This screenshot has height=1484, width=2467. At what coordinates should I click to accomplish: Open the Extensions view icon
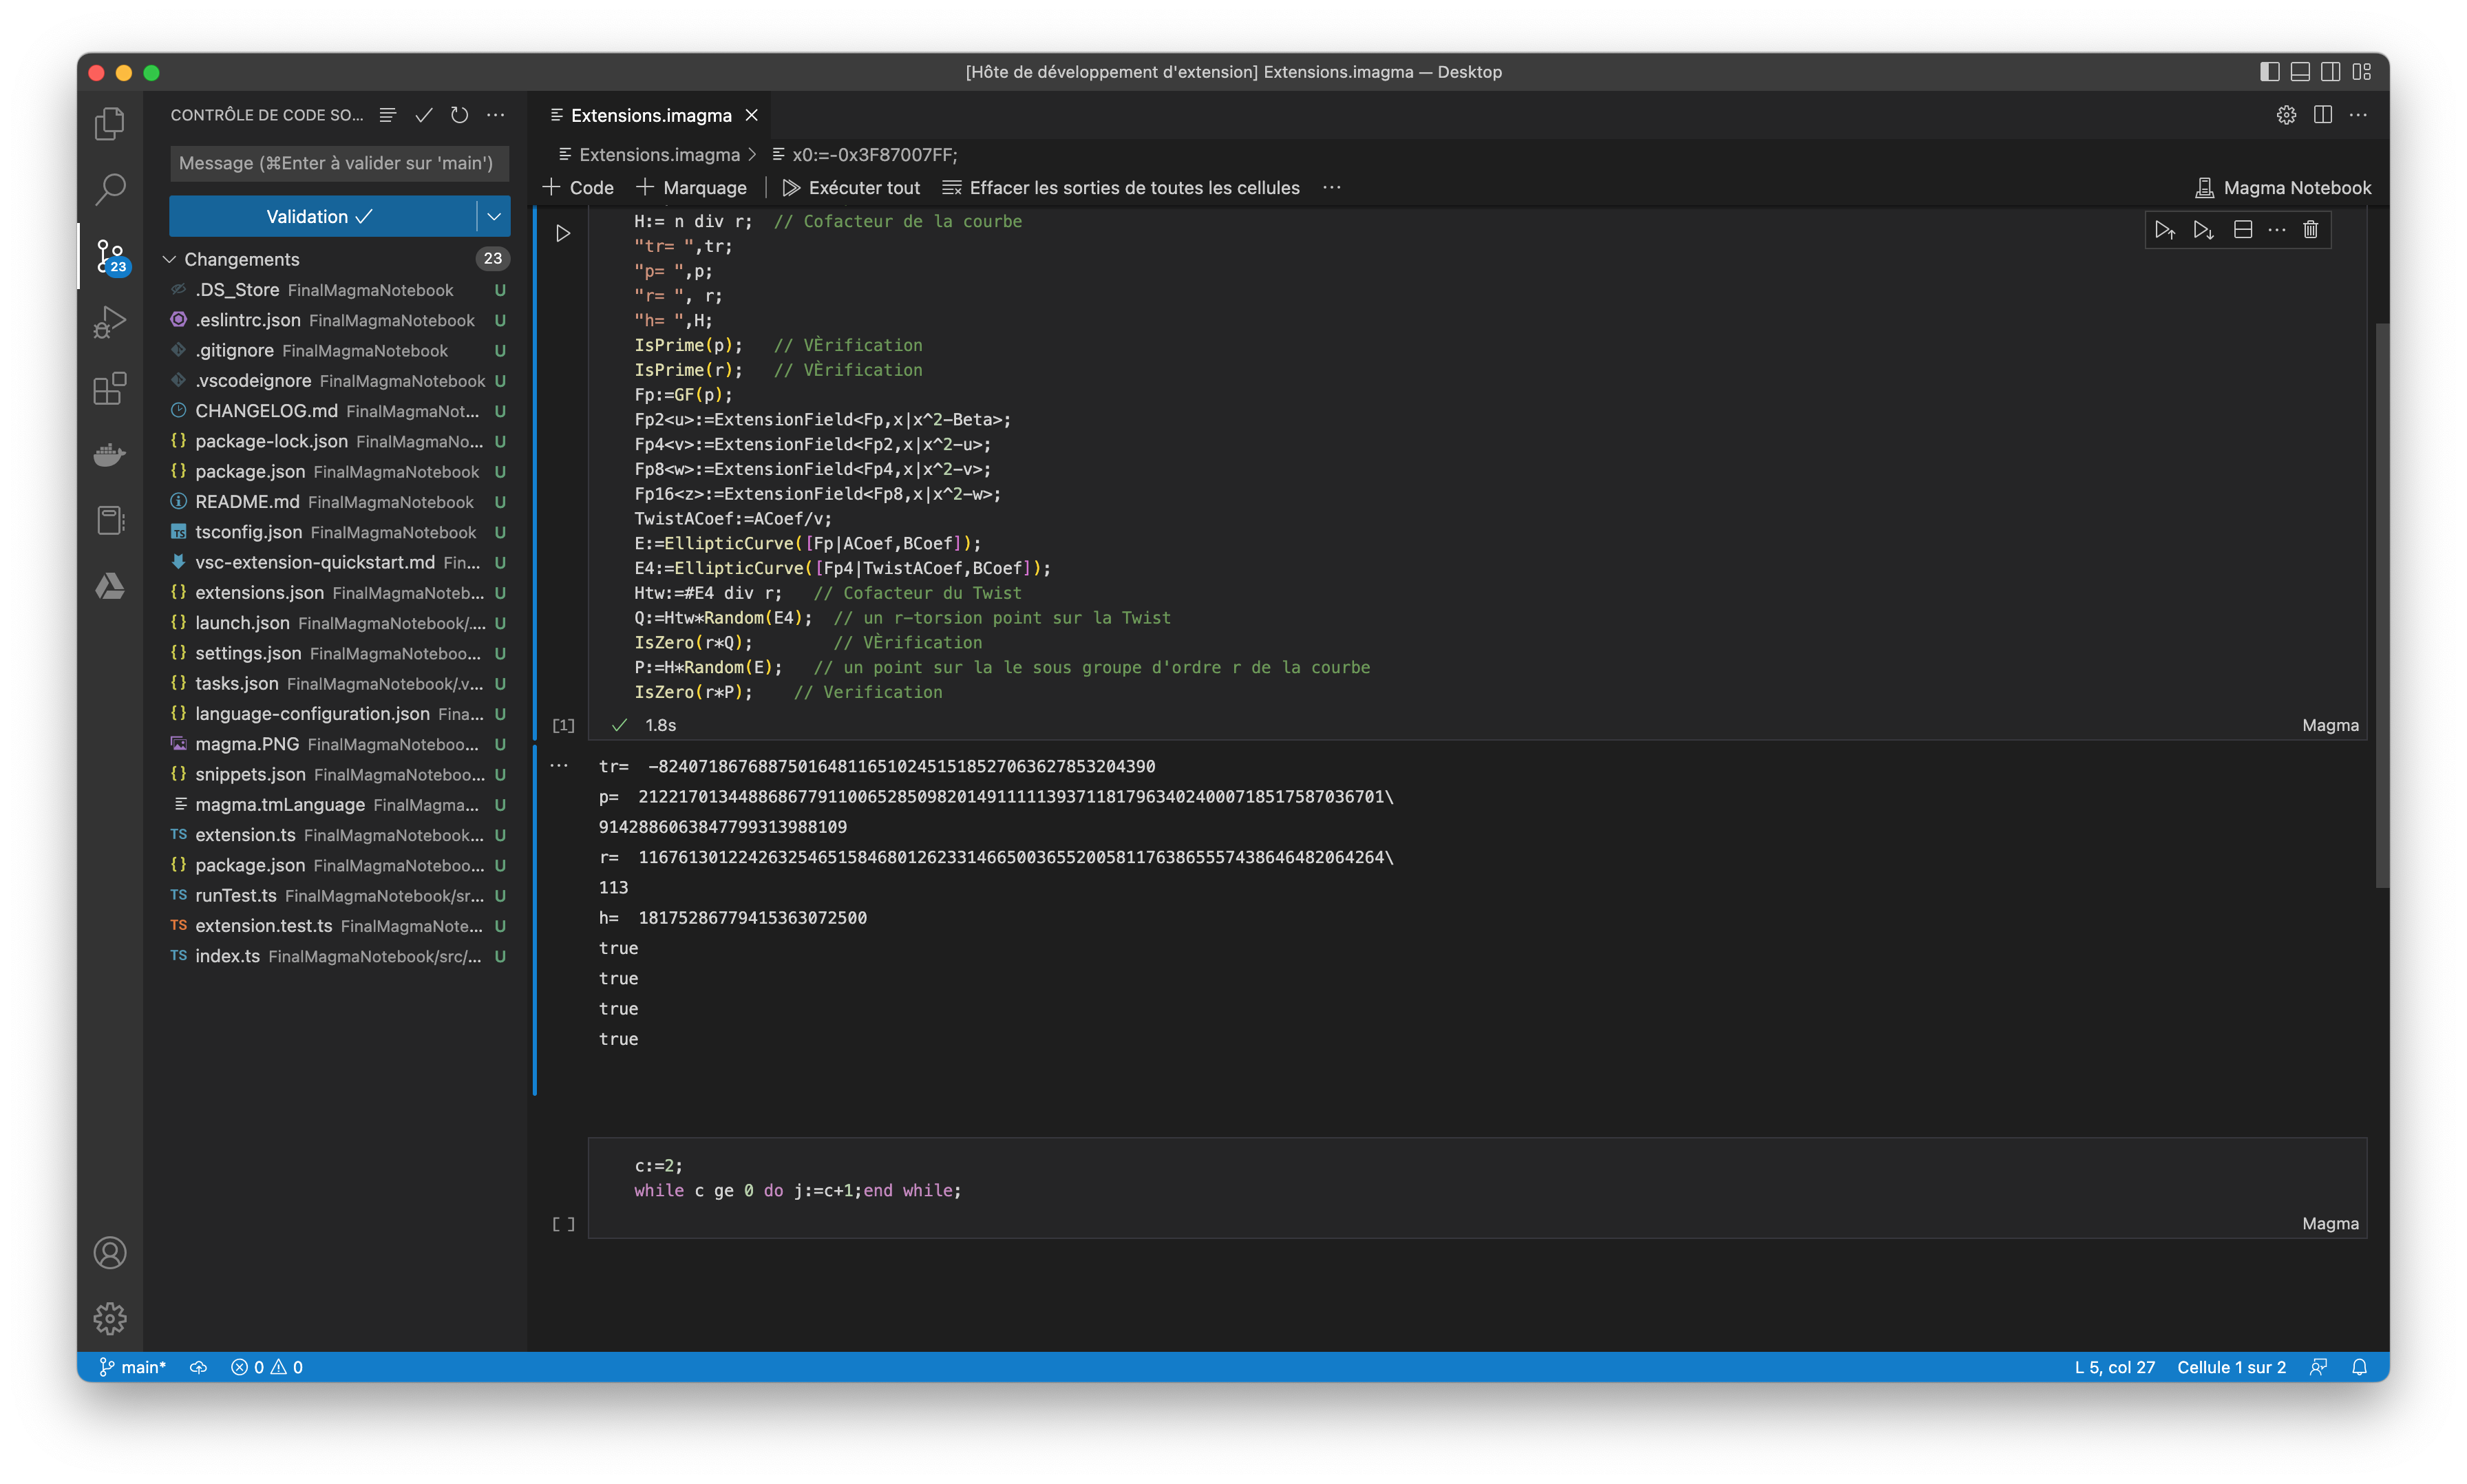(110, 388)
